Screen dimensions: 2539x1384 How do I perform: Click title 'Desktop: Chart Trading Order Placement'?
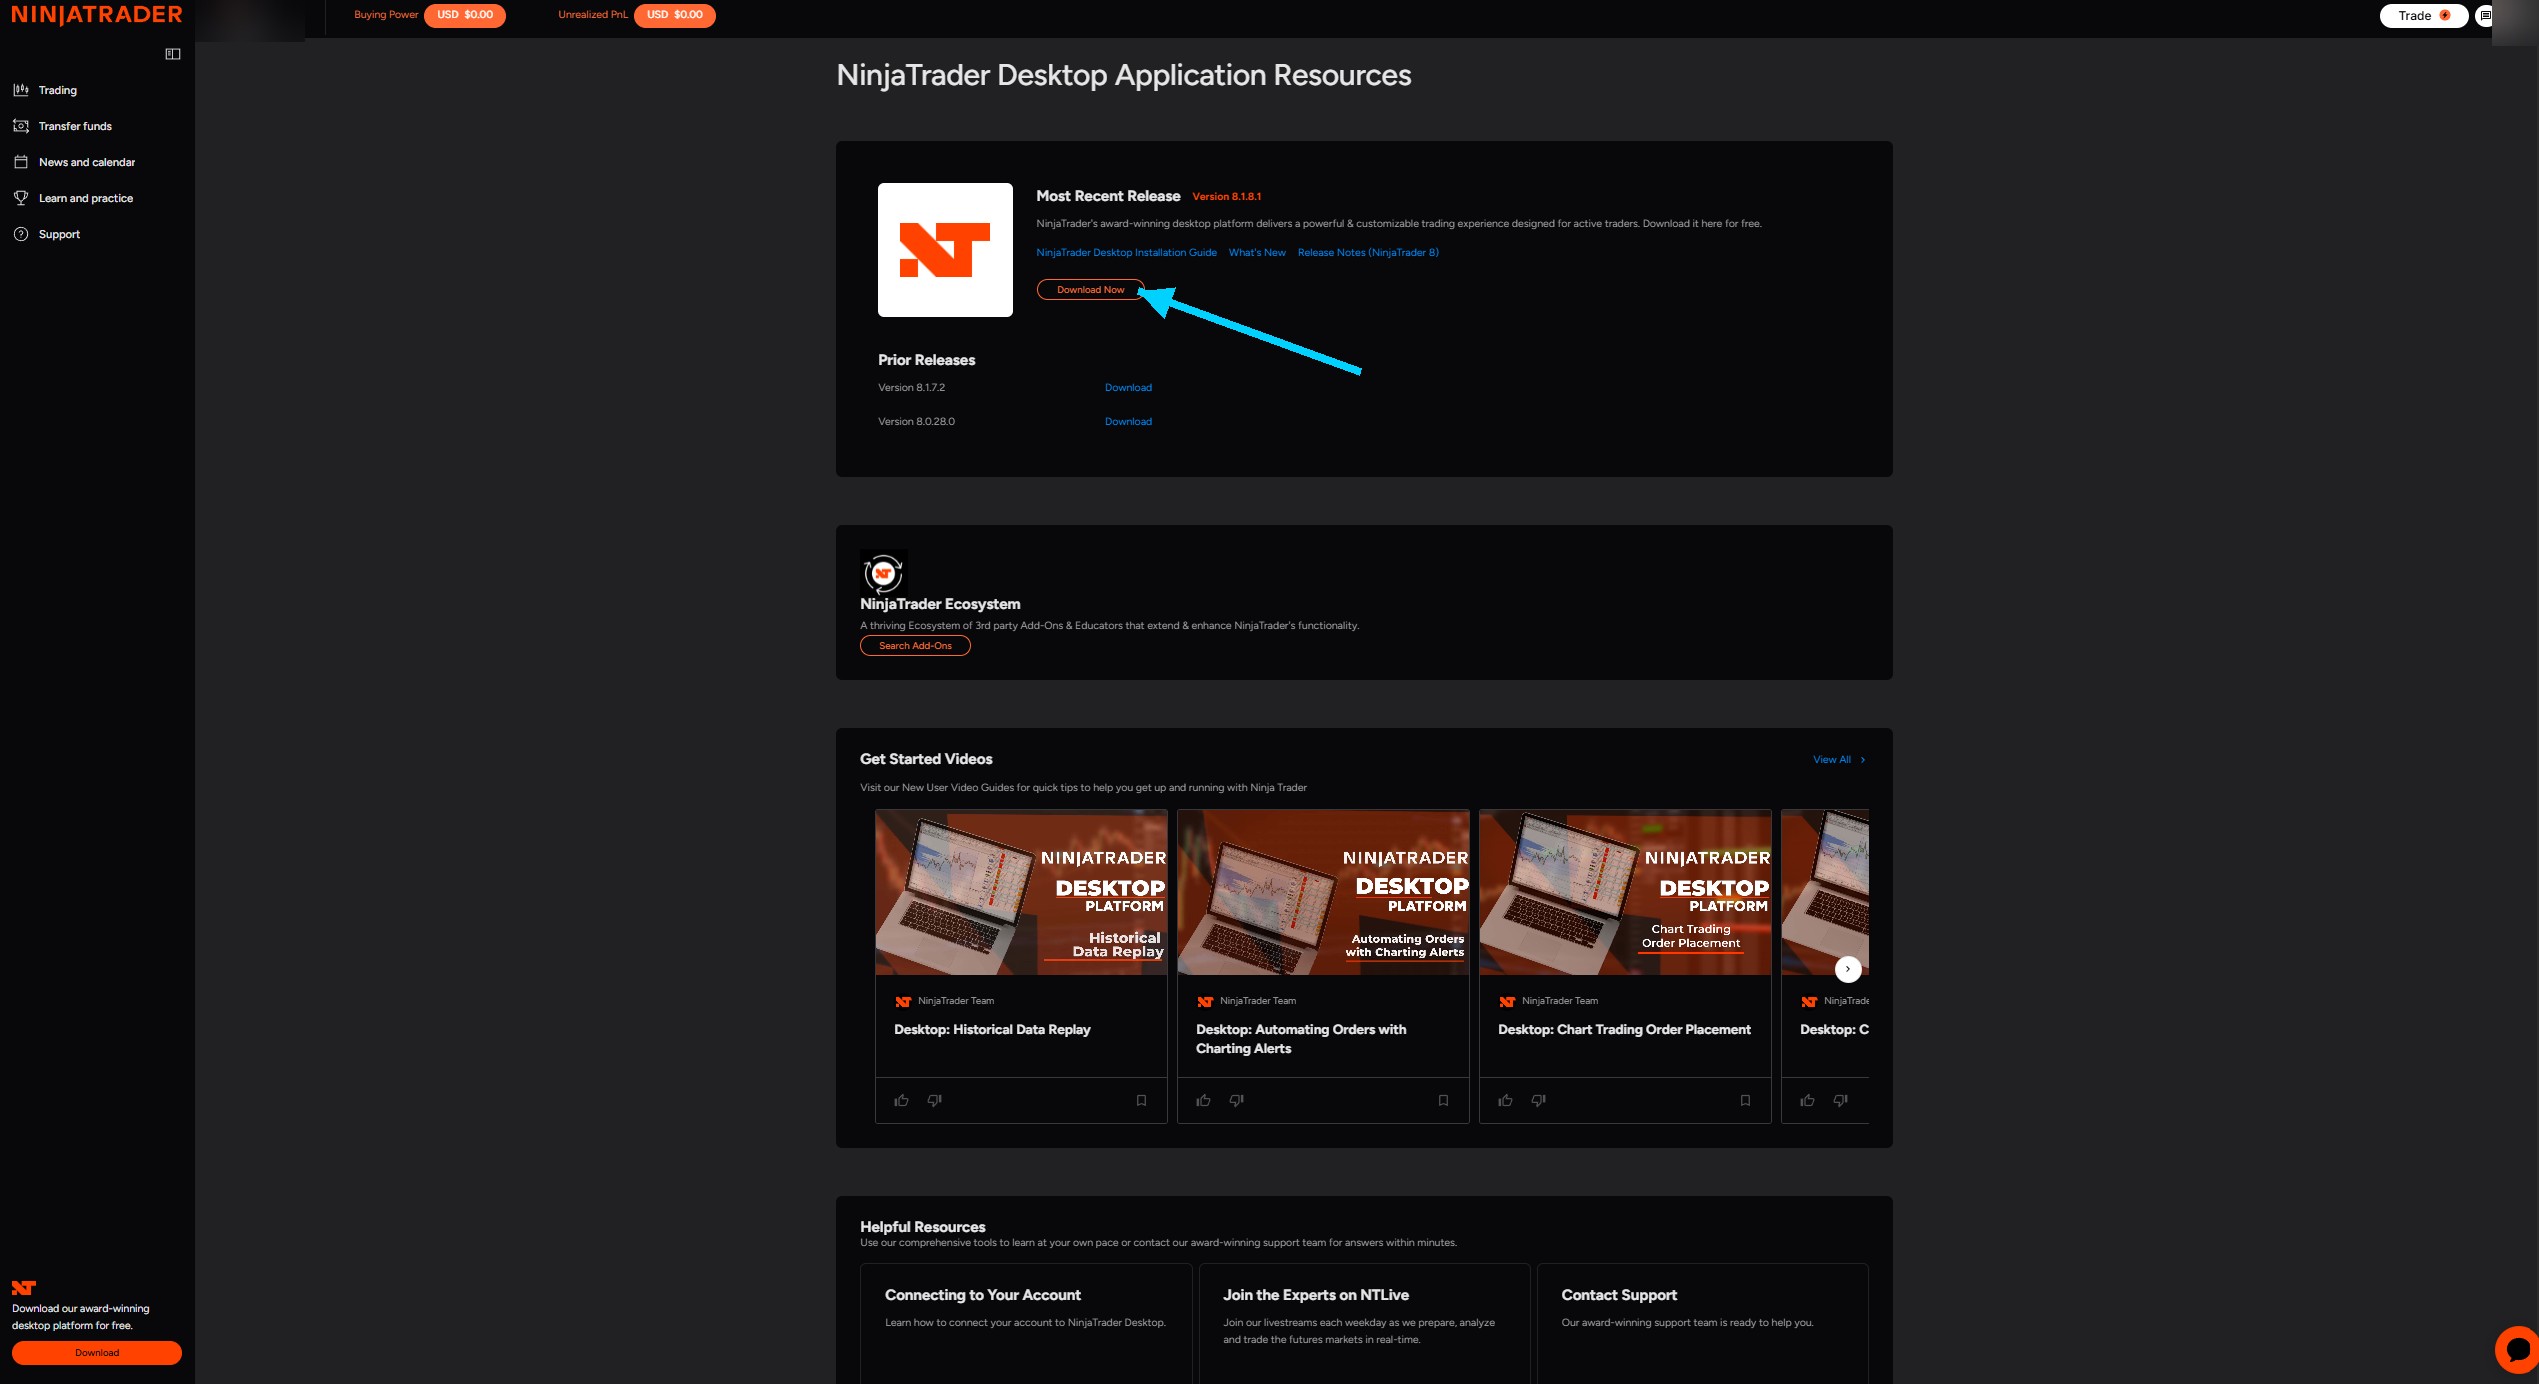tap(1624, 1030)
